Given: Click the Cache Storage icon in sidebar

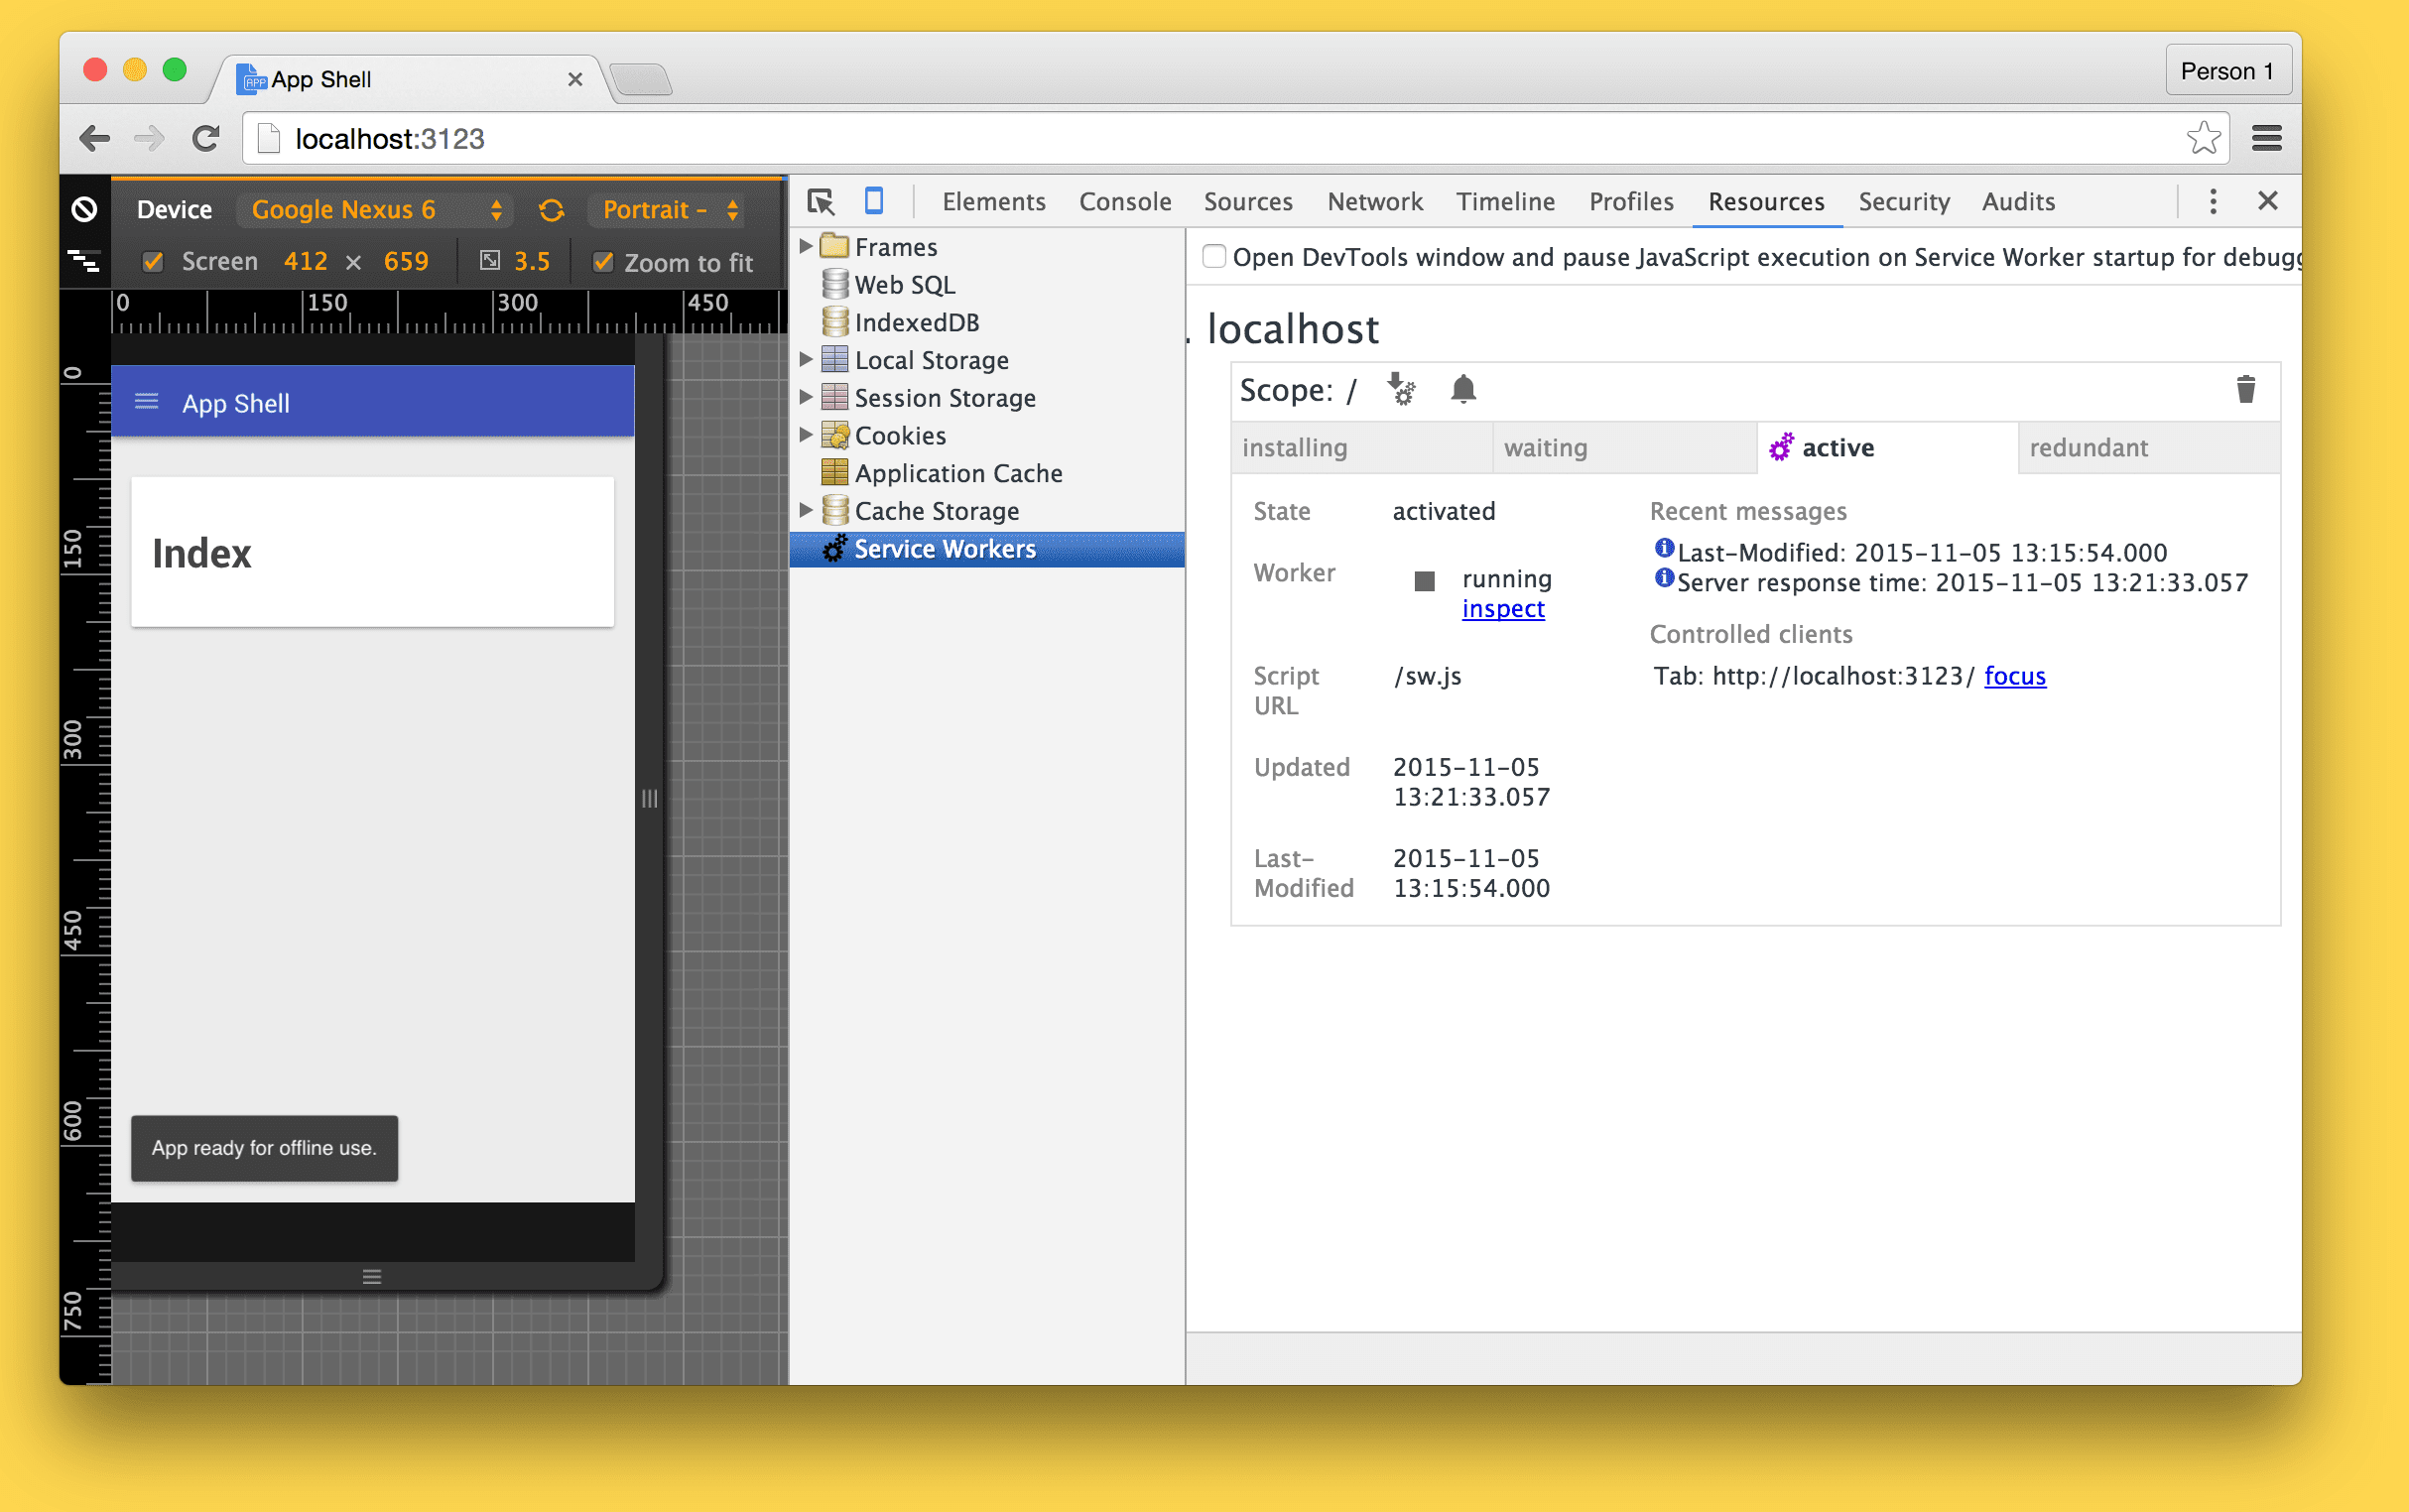Looking at the screenshot, I should point(836,509).
